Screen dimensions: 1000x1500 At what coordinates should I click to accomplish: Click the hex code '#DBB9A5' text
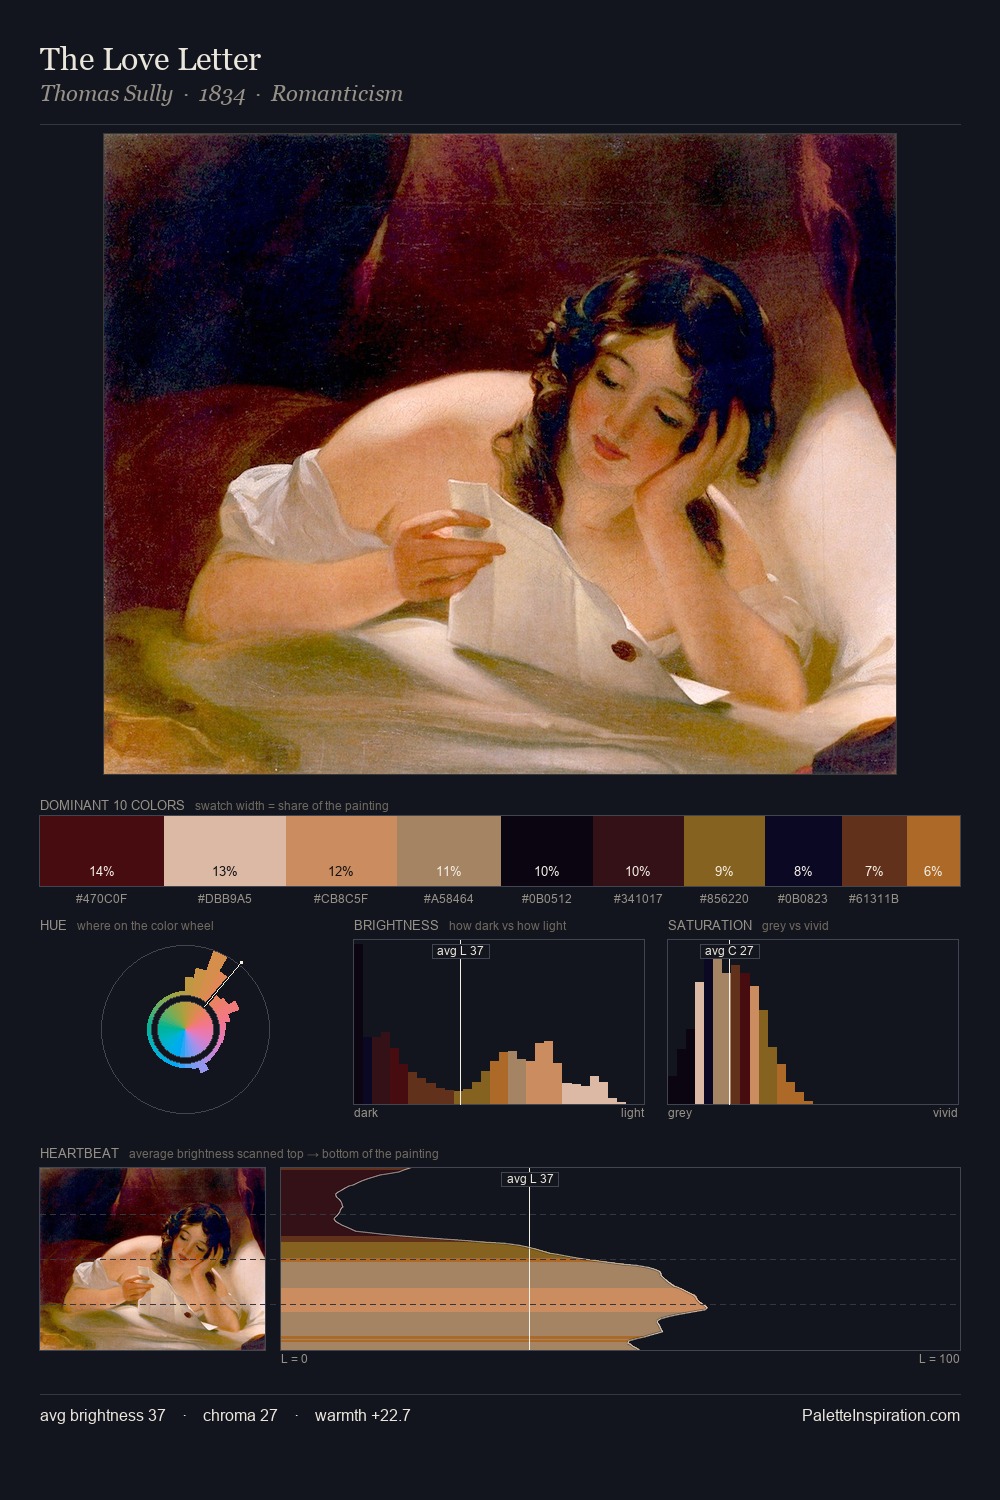pos(225,899)
